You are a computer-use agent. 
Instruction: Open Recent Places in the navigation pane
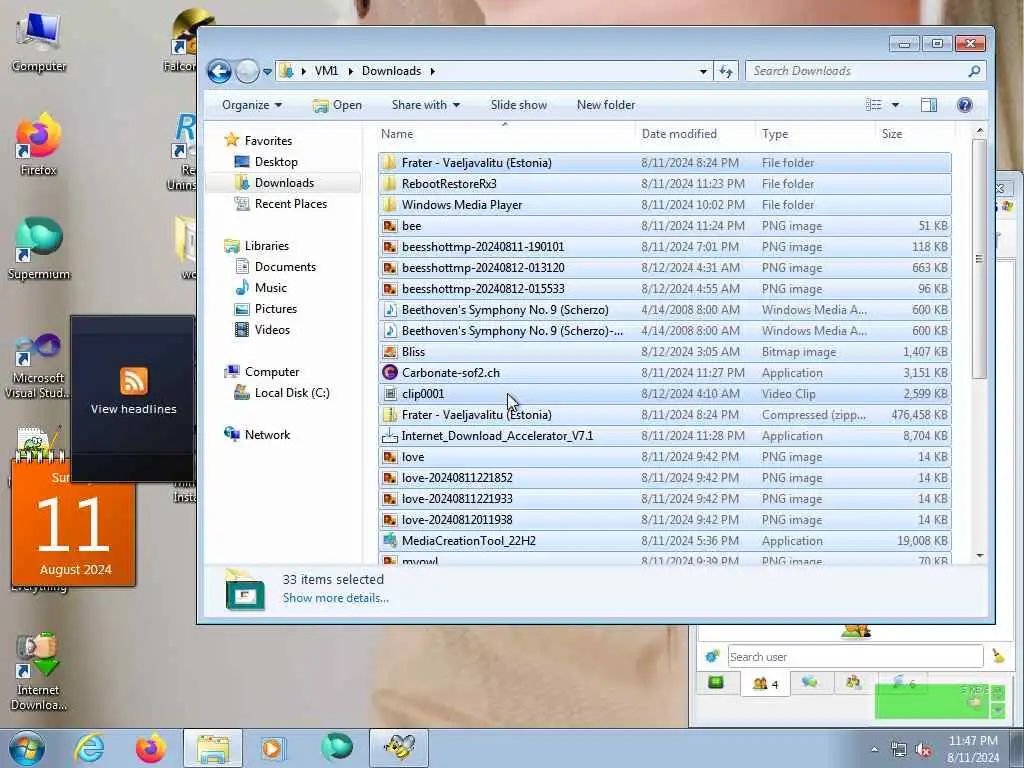tap(291, 204)
